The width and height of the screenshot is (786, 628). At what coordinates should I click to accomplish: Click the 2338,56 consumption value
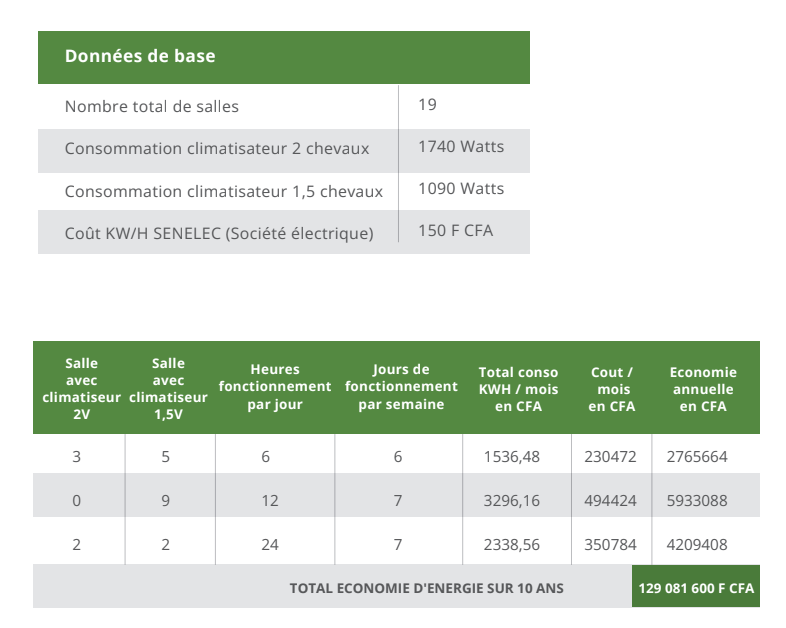click(x=511, y=545)
